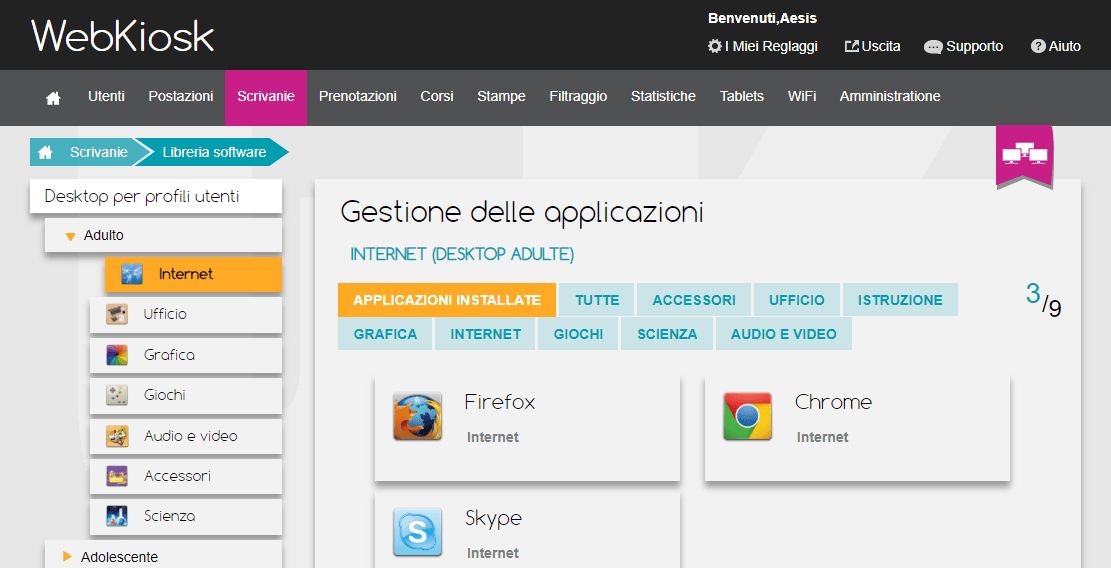Open the Filtraggio section
This screenshot has height=568, width=1111.
578,96
